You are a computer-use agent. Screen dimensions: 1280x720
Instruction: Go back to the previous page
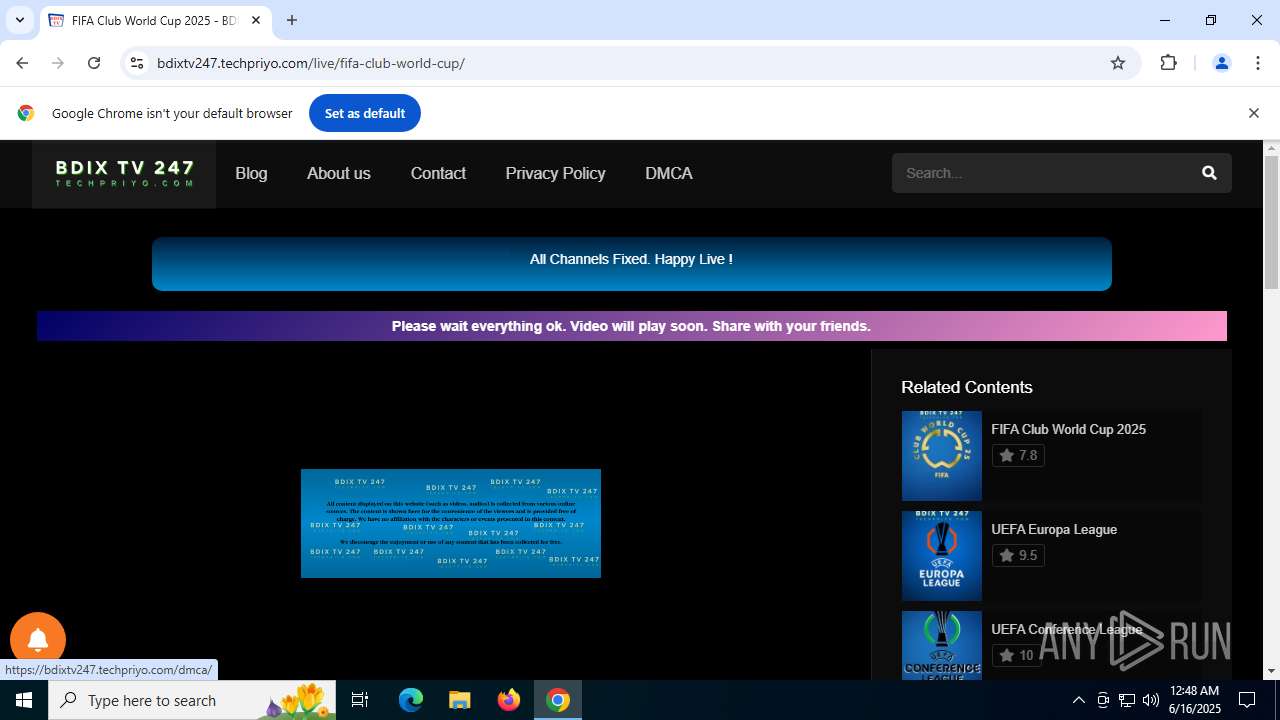tap(22, 63)
